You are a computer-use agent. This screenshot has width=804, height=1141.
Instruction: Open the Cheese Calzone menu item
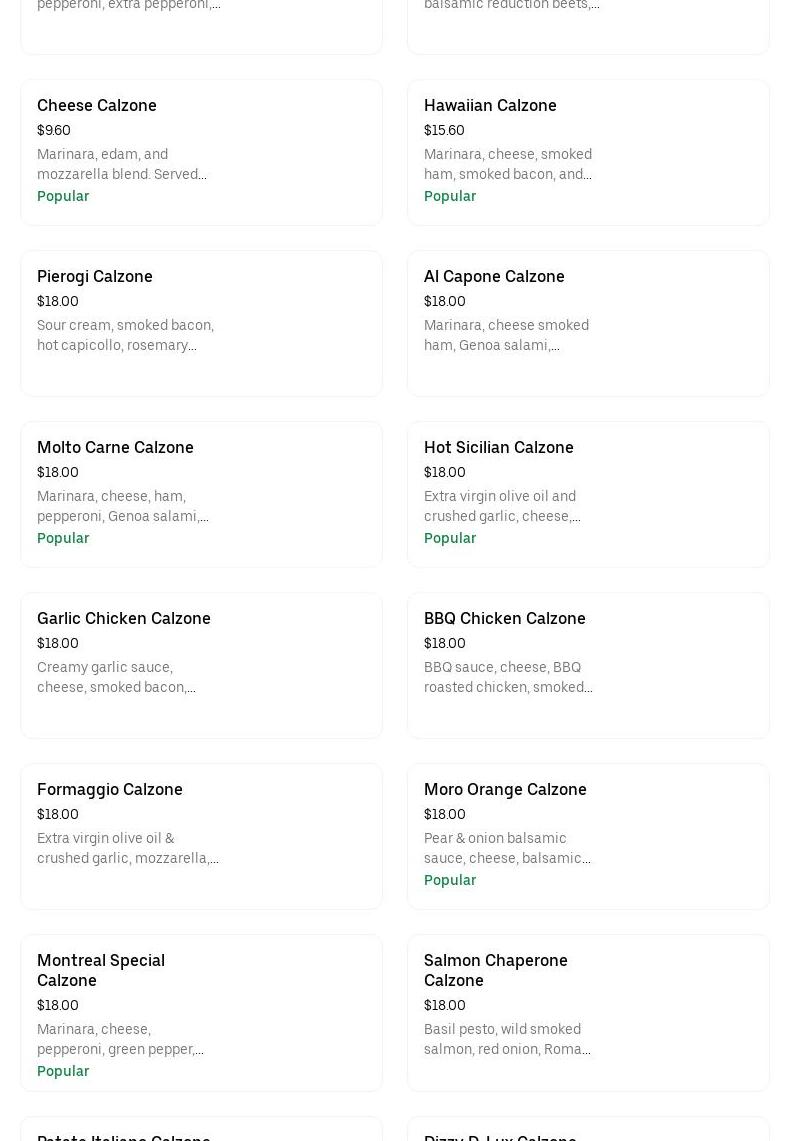97,105
